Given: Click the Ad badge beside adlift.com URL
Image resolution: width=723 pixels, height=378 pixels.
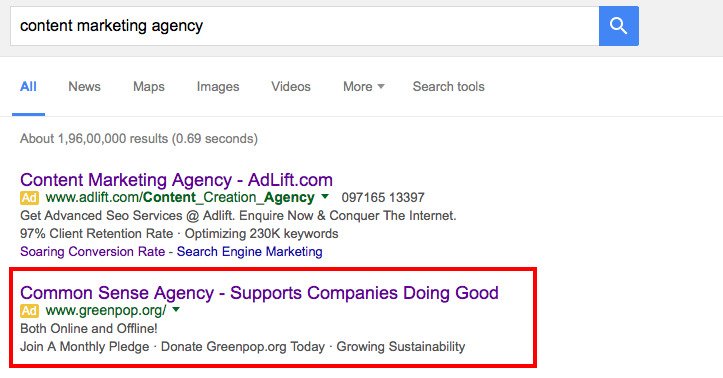Looking at the screenshot, I should pyautogui.click(x=29, y=198).
